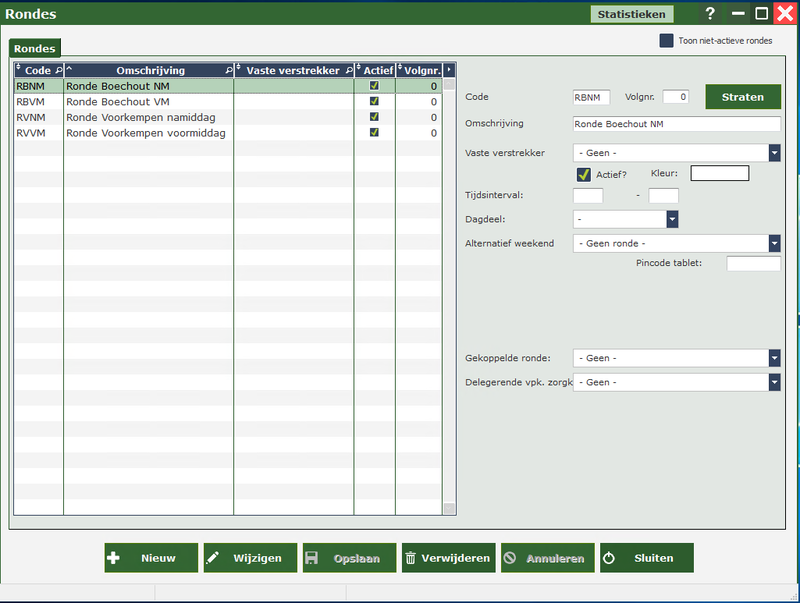Click search icon in Omschrijving column header
This screenshot has width=800, height=603.
[228, 71]
